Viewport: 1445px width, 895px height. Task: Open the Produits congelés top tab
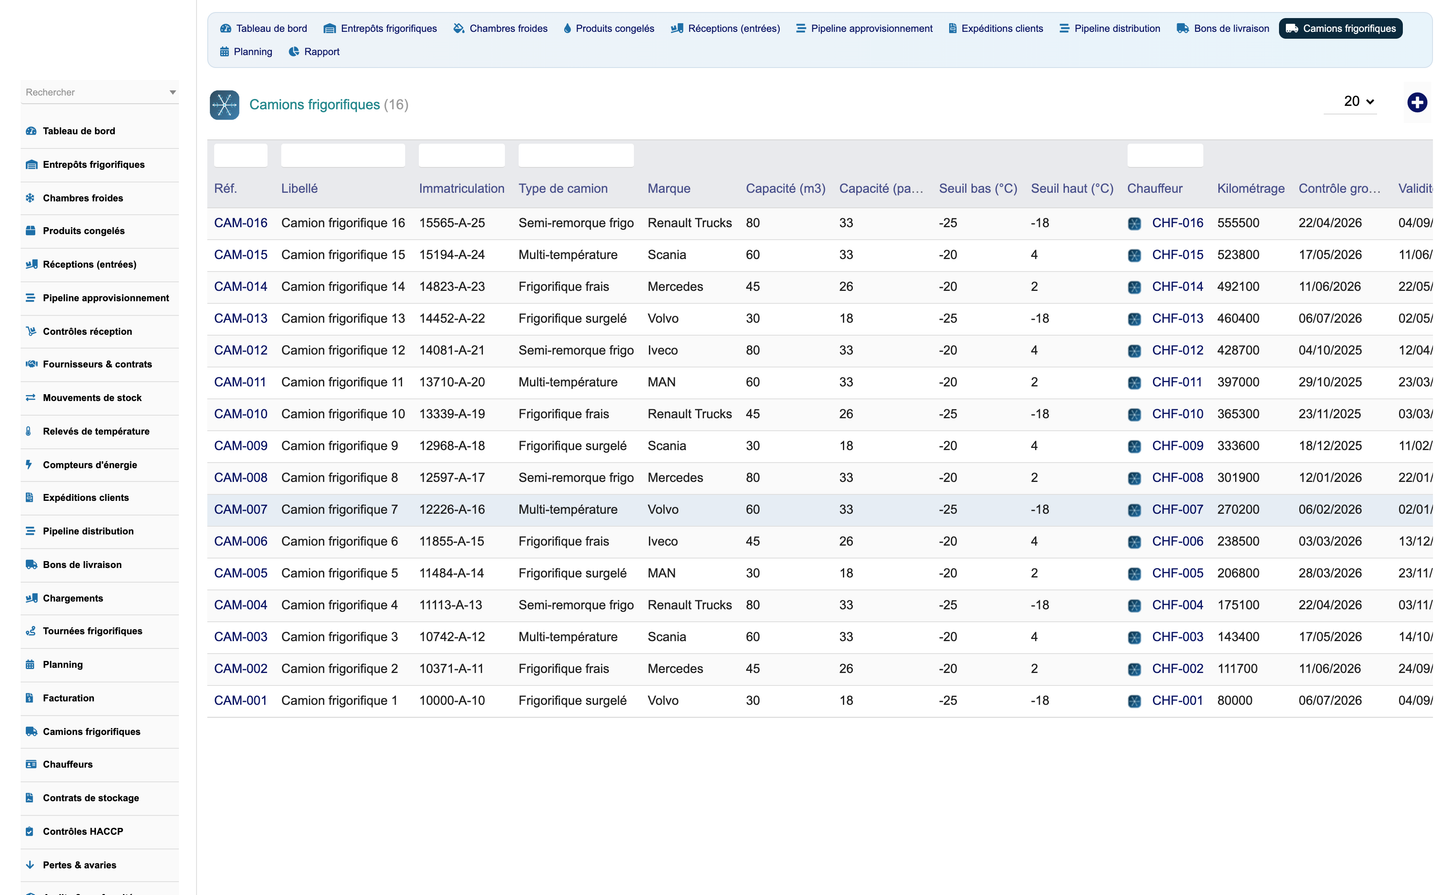click(608, 29)
